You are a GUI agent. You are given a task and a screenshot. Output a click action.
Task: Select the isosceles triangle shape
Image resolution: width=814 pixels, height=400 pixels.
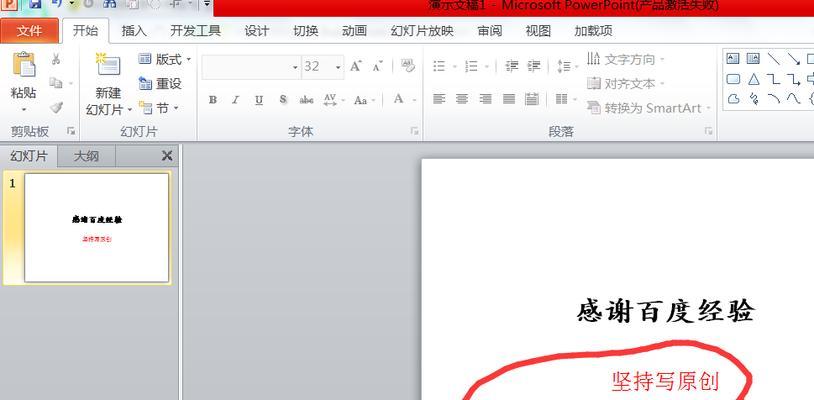click(753, 79)
